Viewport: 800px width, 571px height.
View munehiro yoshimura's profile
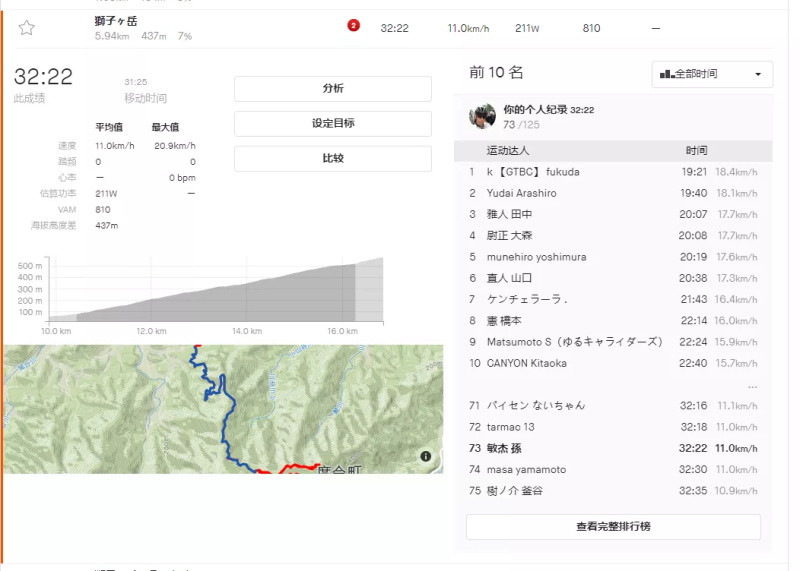536,257
